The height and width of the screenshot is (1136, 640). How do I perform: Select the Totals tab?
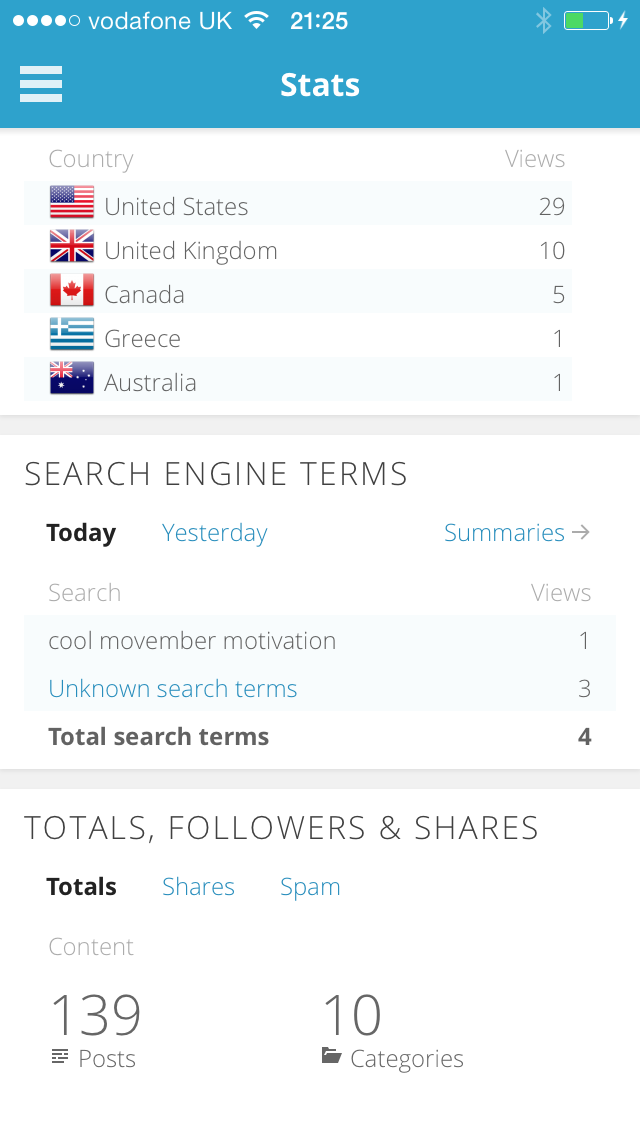(81, 887)
